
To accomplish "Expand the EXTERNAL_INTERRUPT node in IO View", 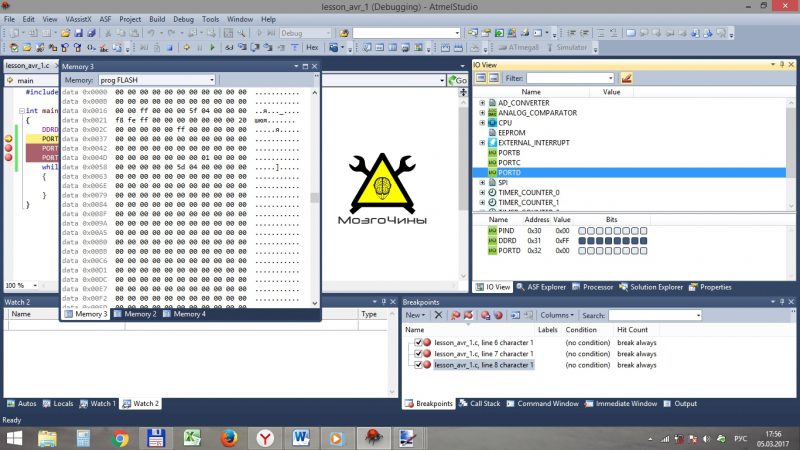I will [x=482, y=142].
